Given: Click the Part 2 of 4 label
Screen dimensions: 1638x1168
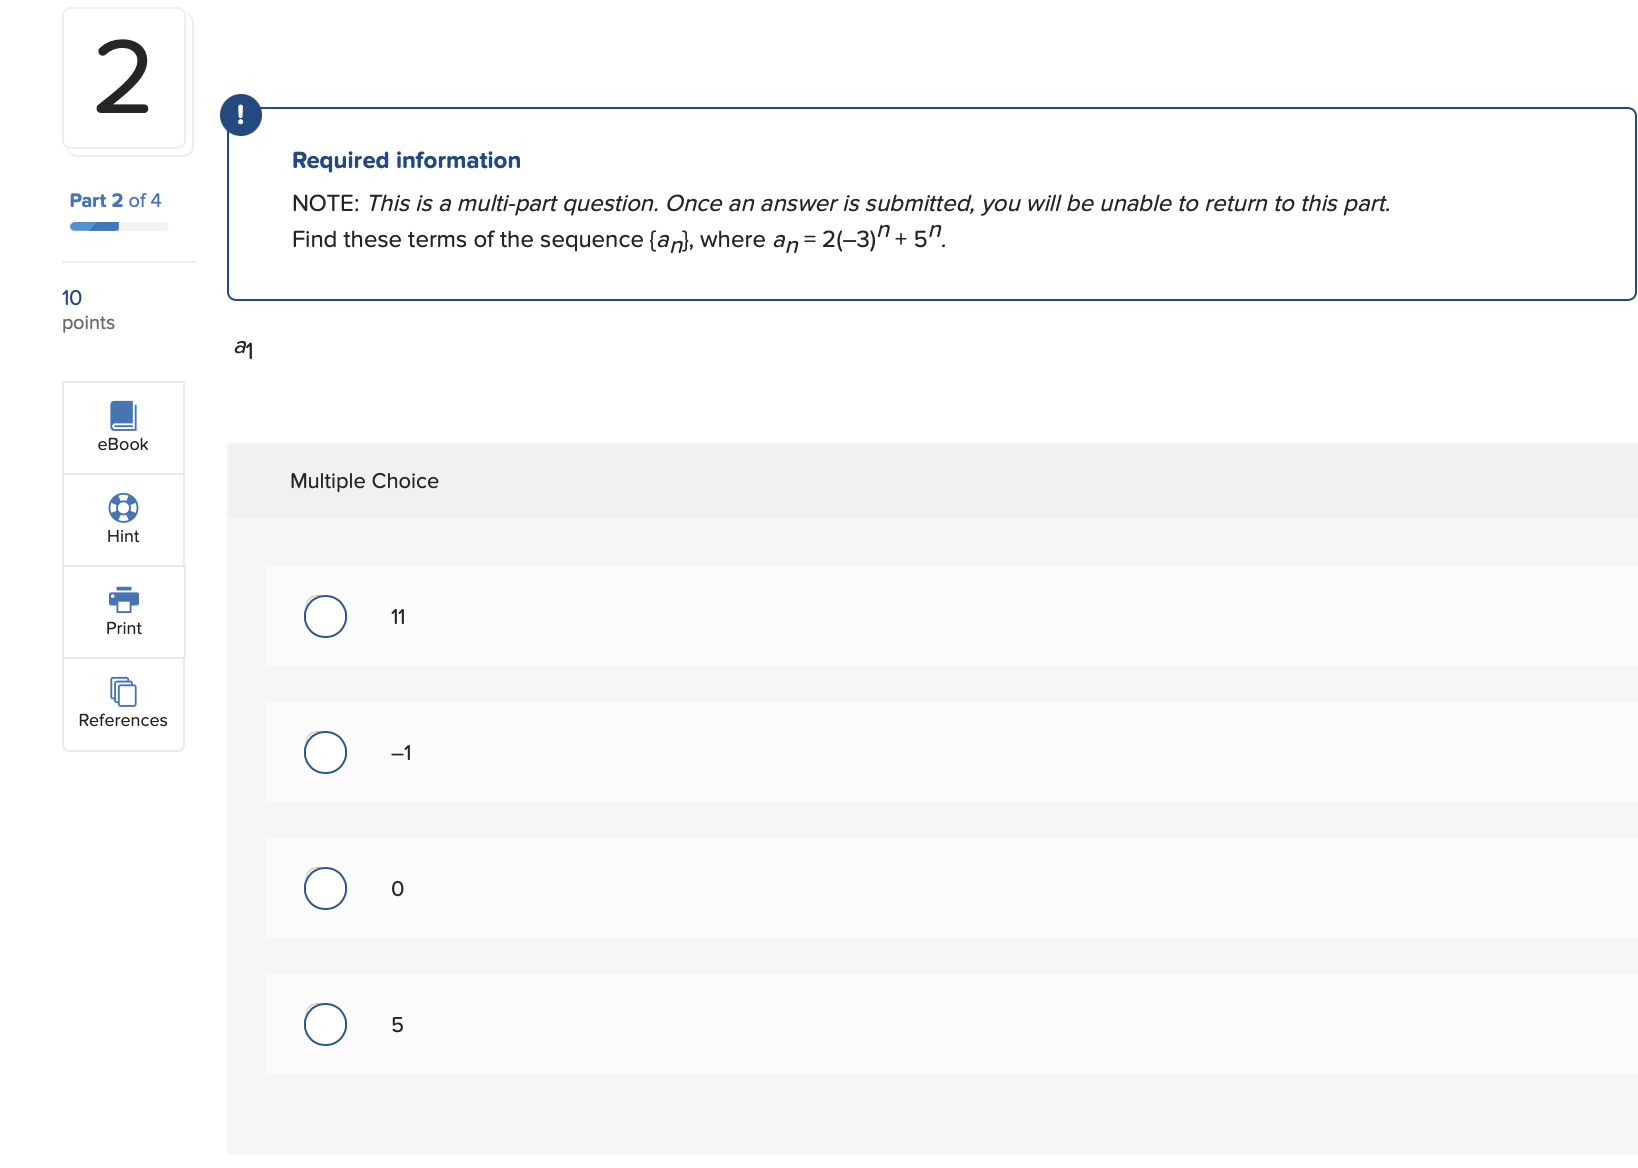Looking at the screenshot, I should tap(115, 200).
